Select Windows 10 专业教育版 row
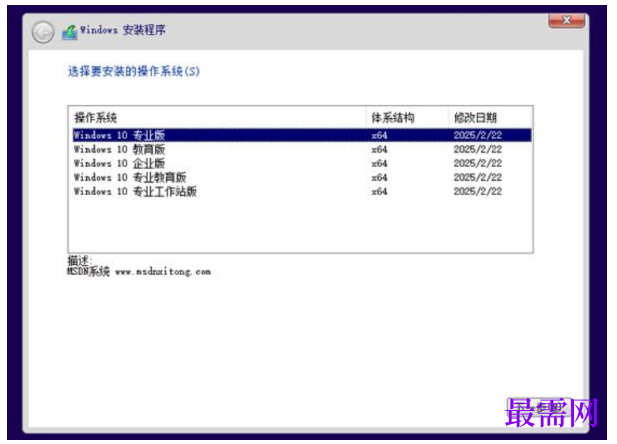Image resolution: width=617 pixels, height=444 pixels. click(x=302, y=178)
